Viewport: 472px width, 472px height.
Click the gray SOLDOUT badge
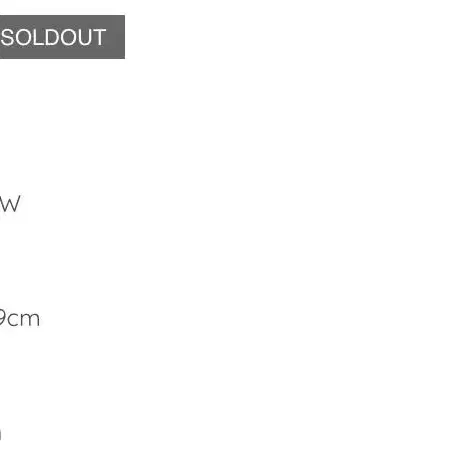(x=62, y=37)
